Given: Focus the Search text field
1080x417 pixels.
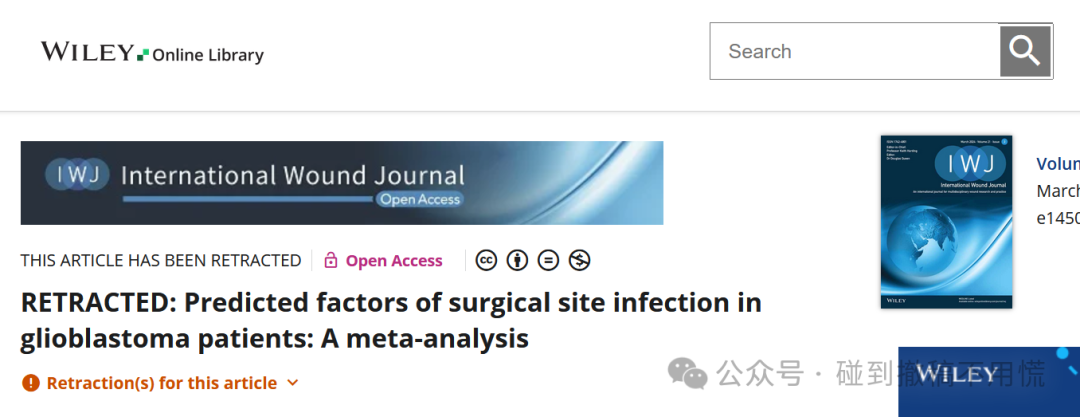Looking at the screenshot, I should pyautogui.click(x=855, y=51).
